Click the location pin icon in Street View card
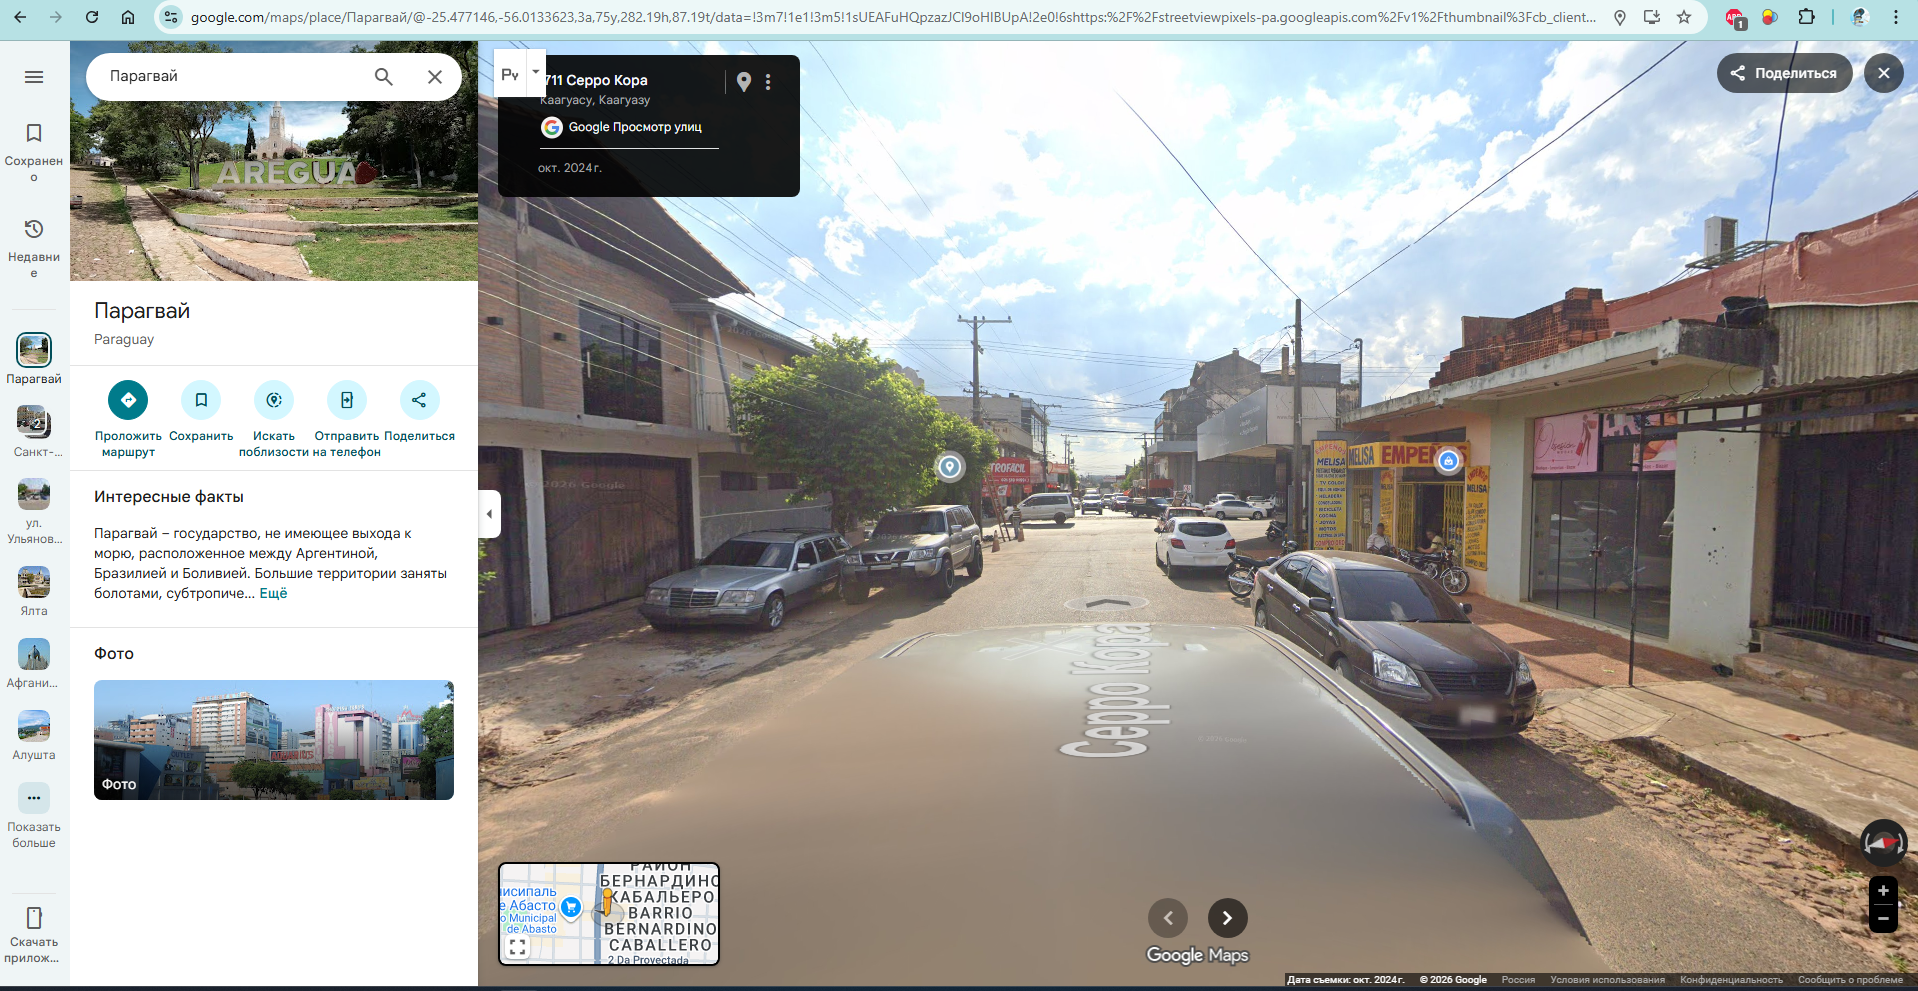Image resolution: width=1918 pixels, height=991 pixels. [x=743, y=82]
